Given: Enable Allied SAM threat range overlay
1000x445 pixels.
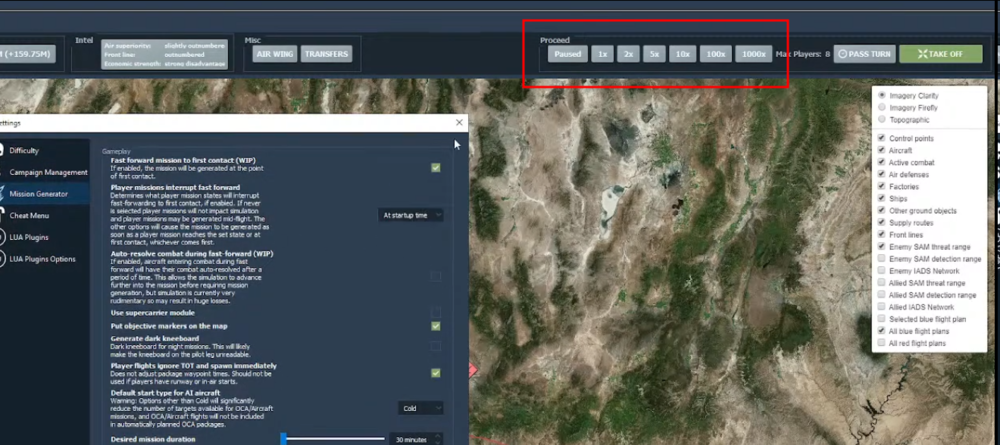Looking at the screenshot, I should click(881, 282).
